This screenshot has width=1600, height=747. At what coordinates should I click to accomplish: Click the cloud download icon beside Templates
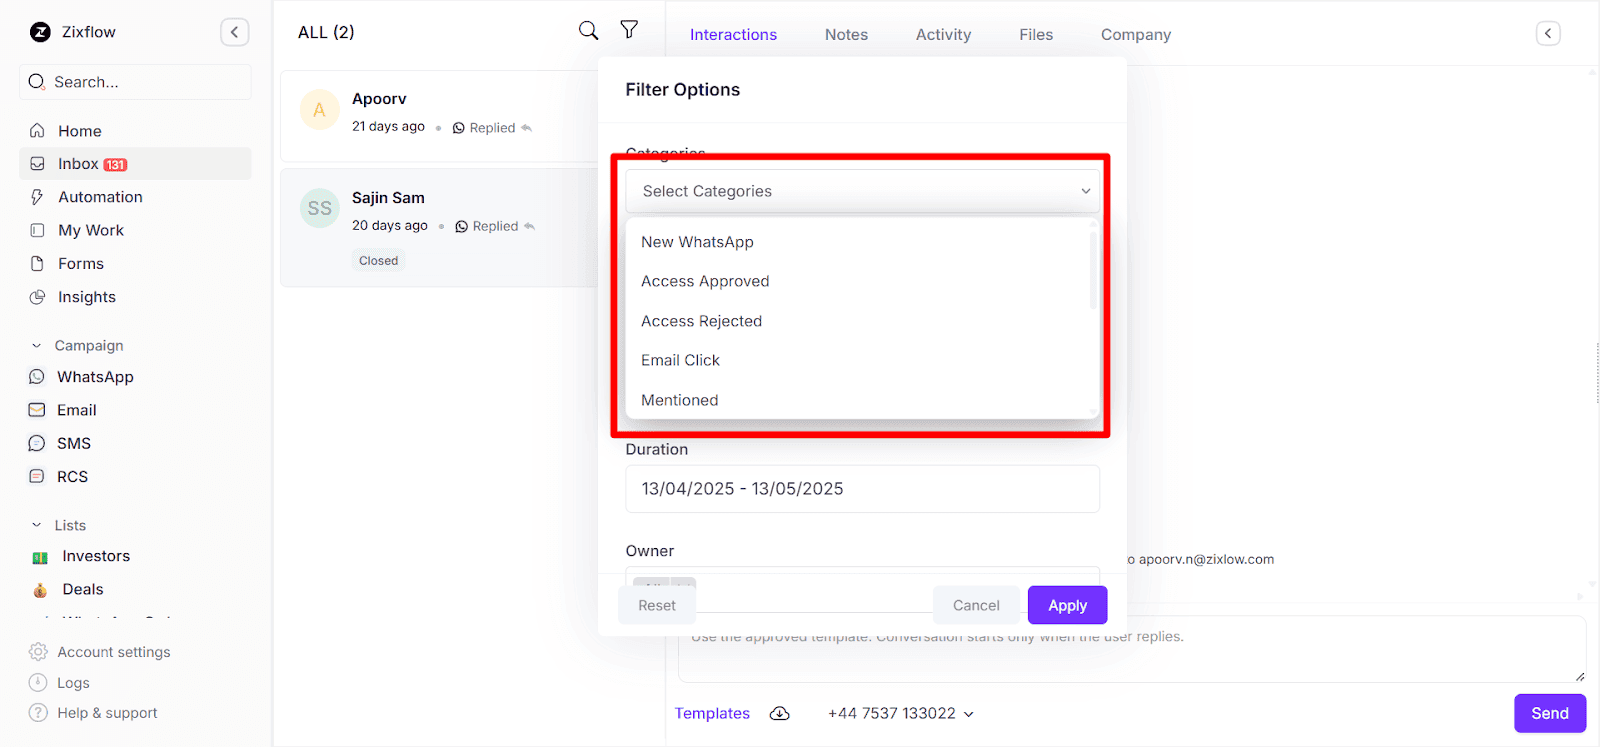tap(779, 713)
